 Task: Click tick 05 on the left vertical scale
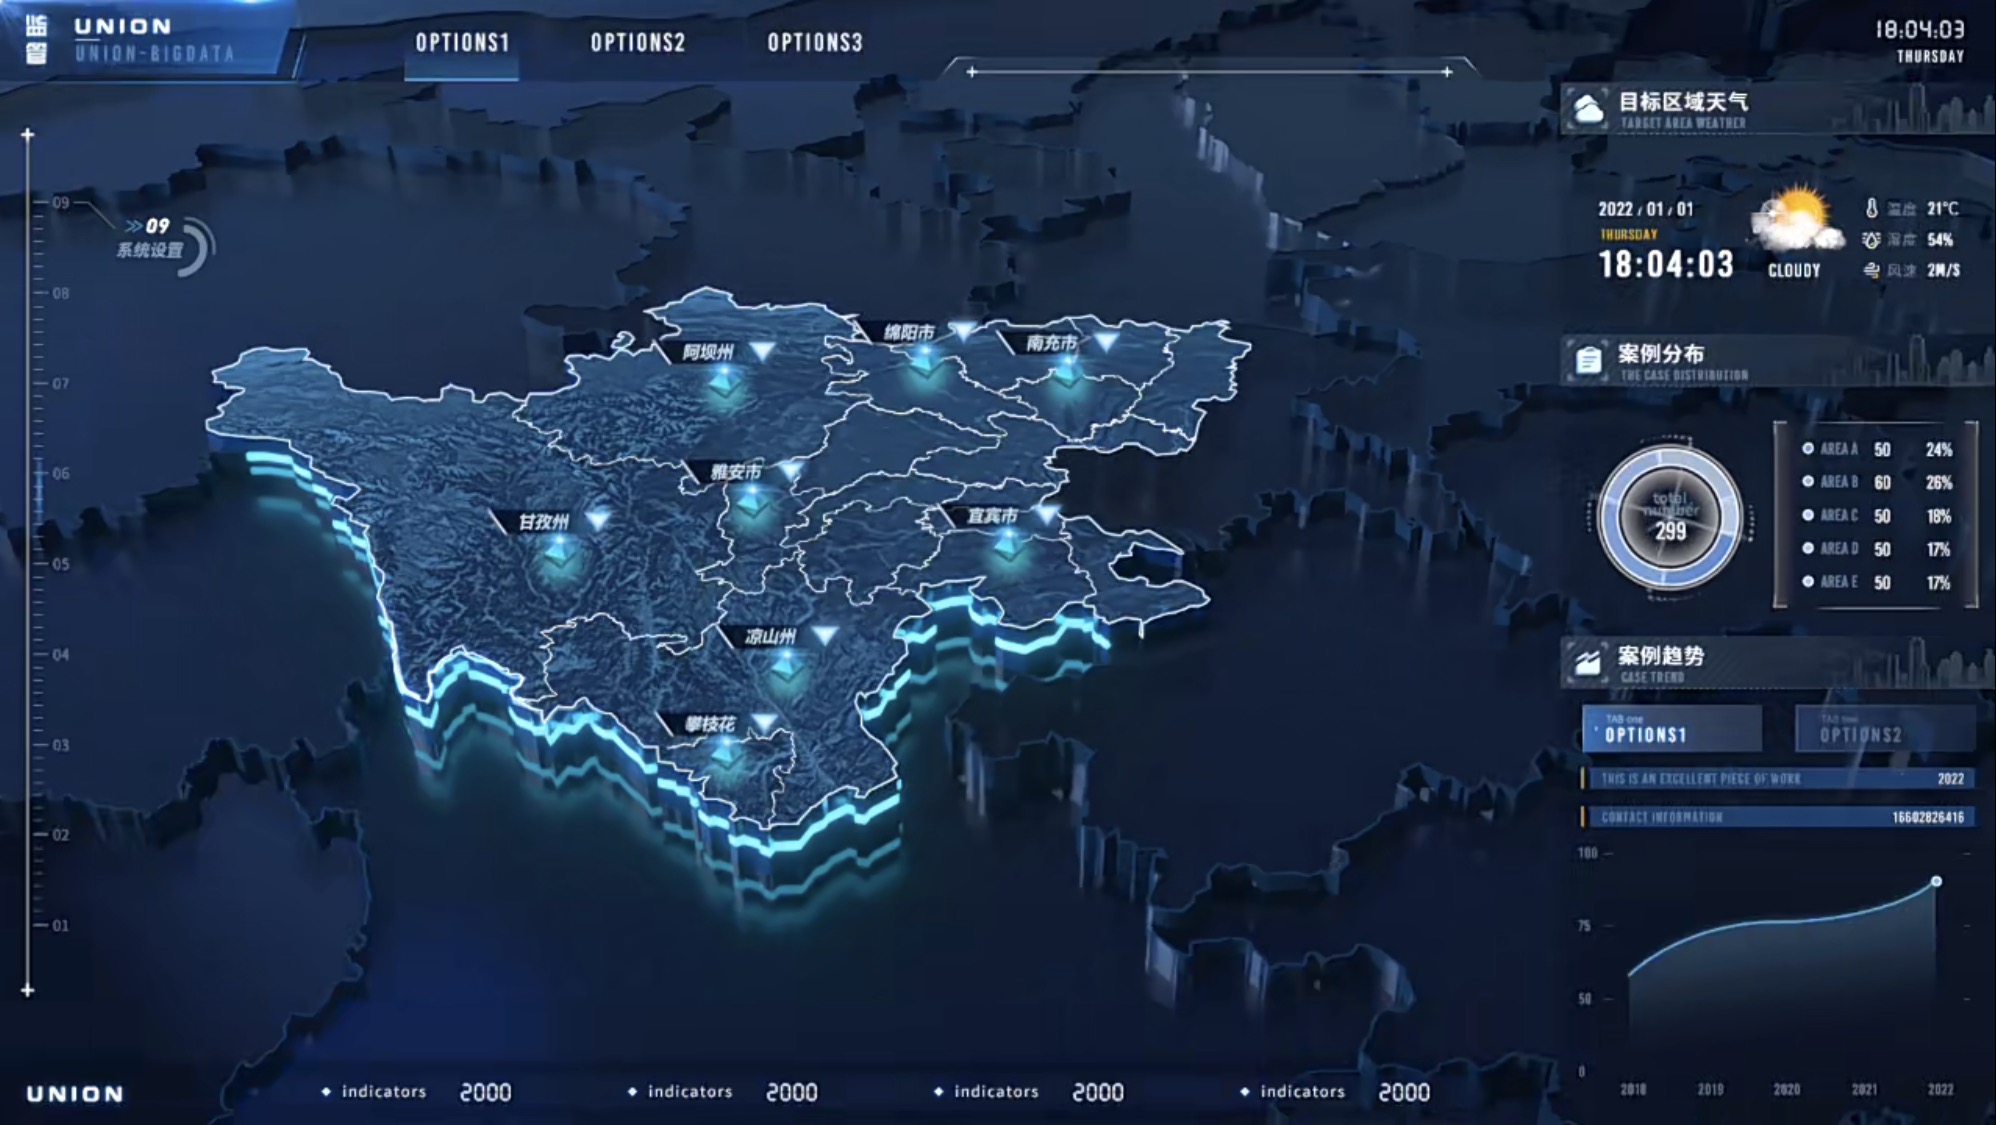pyautogui.click(x=60, y=564)
